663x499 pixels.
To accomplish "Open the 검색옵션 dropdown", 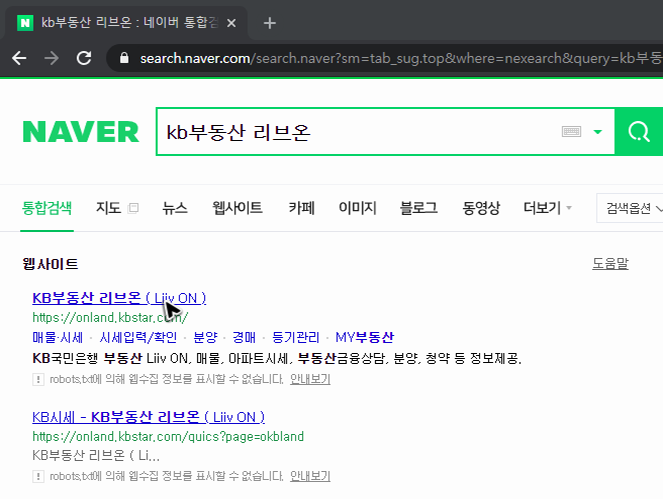I will (632, 208).
